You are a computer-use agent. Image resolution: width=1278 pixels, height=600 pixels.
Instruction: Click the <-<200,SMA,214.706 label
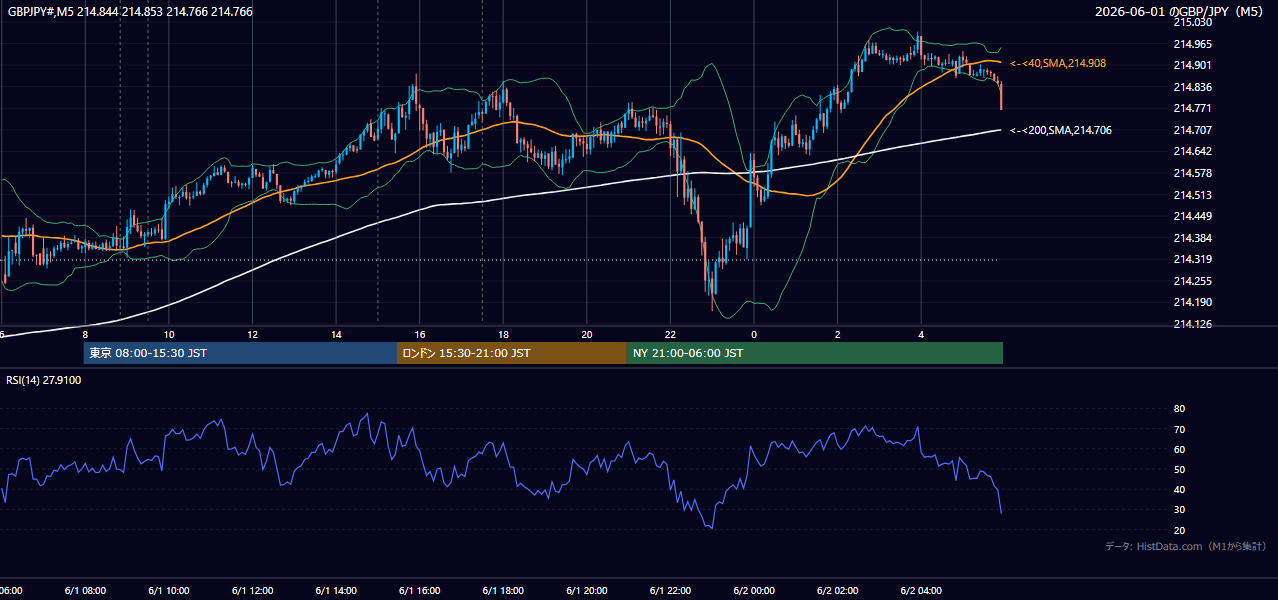(1060, 130)
